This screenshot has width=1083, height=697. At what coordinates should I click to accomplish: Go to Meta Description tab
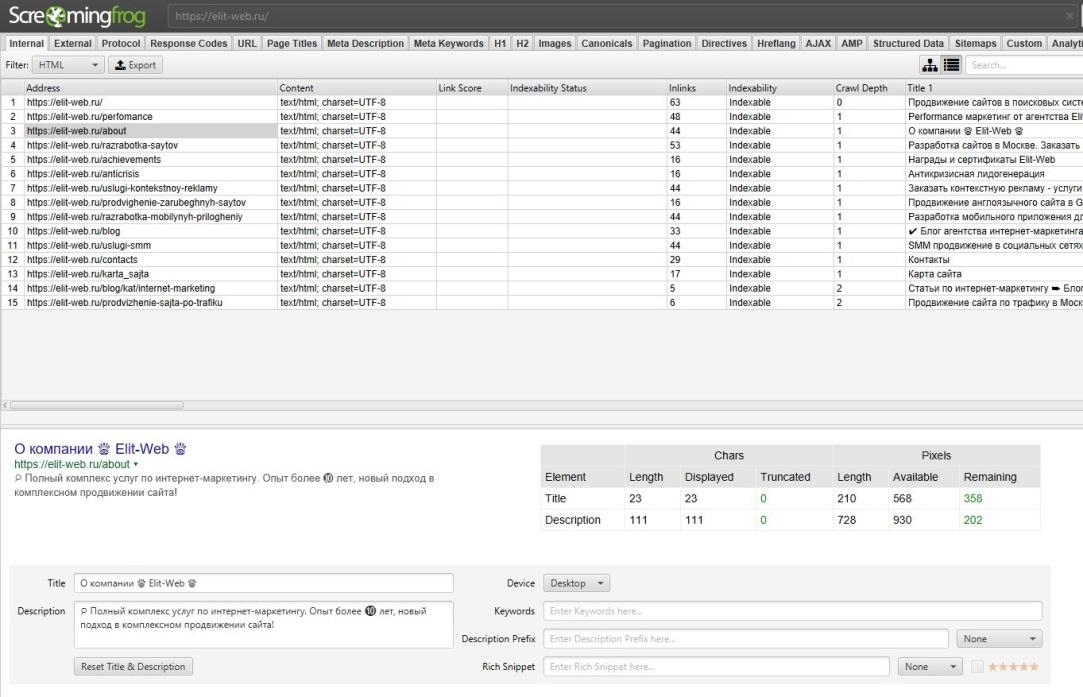(365, 43)
